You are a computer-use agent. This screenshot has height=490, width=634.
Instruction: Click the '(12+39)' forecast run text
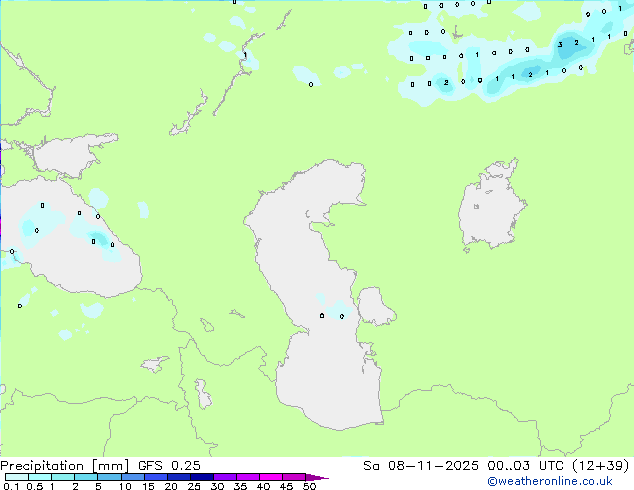pyautogui.click(x=601, y=466)
